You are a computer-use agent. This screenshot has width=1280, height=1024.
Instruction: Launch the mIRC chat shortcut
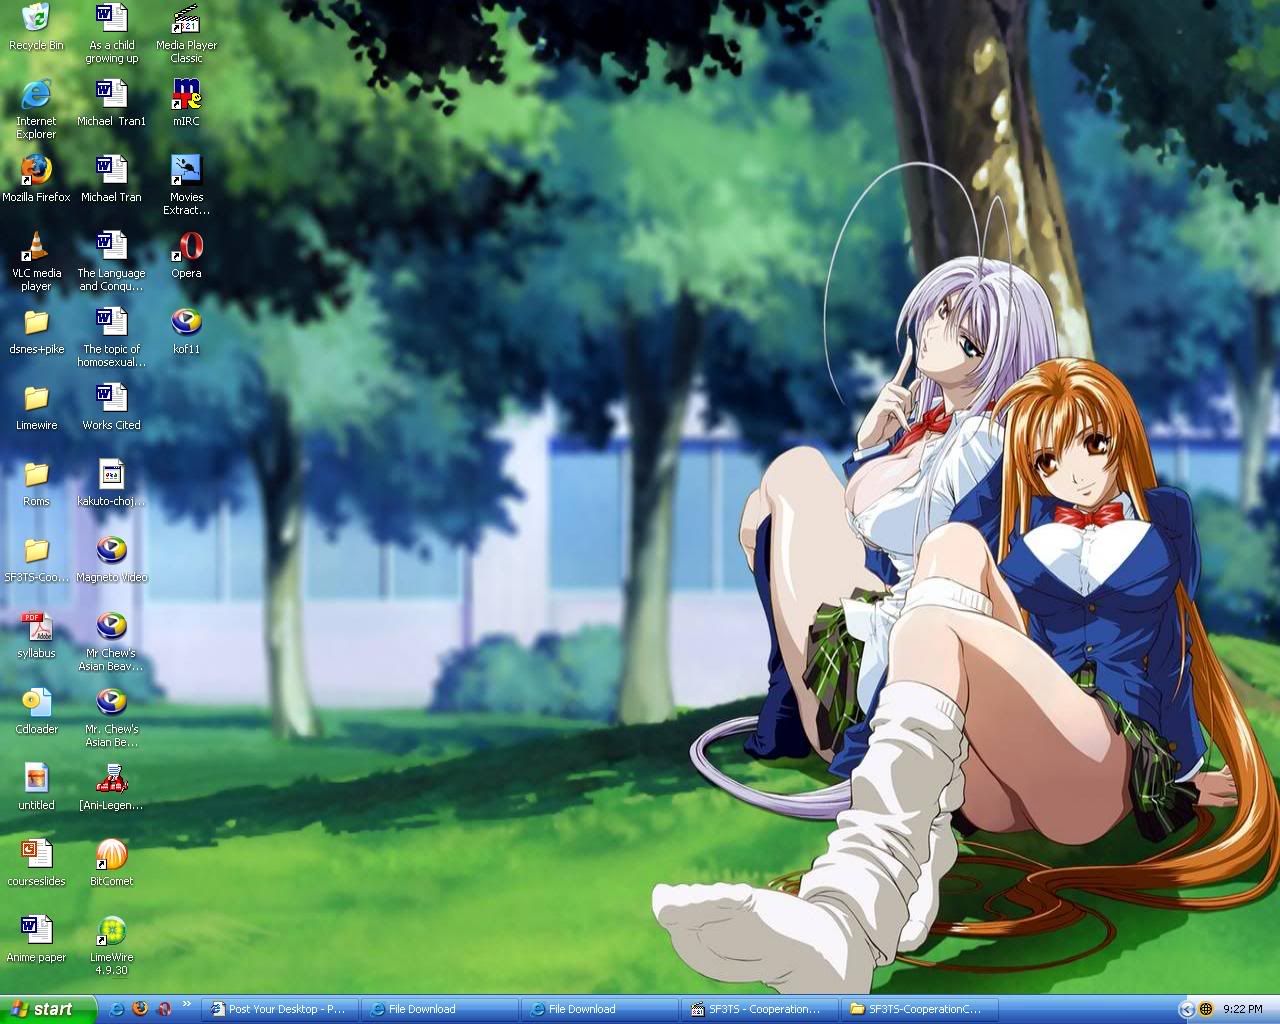coord(186,103)
